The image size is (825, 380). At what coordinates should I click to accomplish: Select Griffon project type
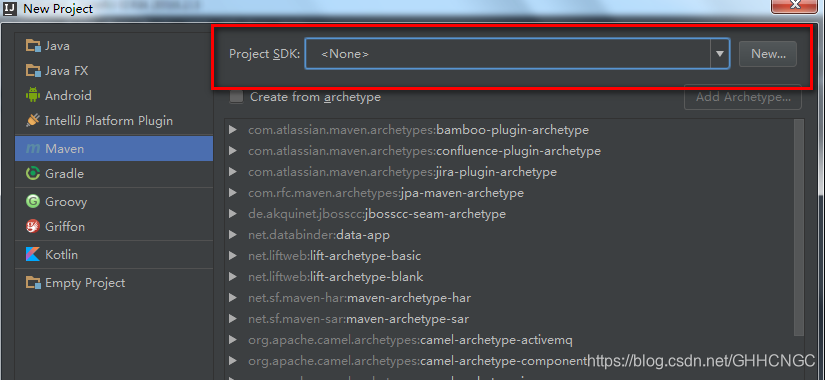click(x=114, y=226)
